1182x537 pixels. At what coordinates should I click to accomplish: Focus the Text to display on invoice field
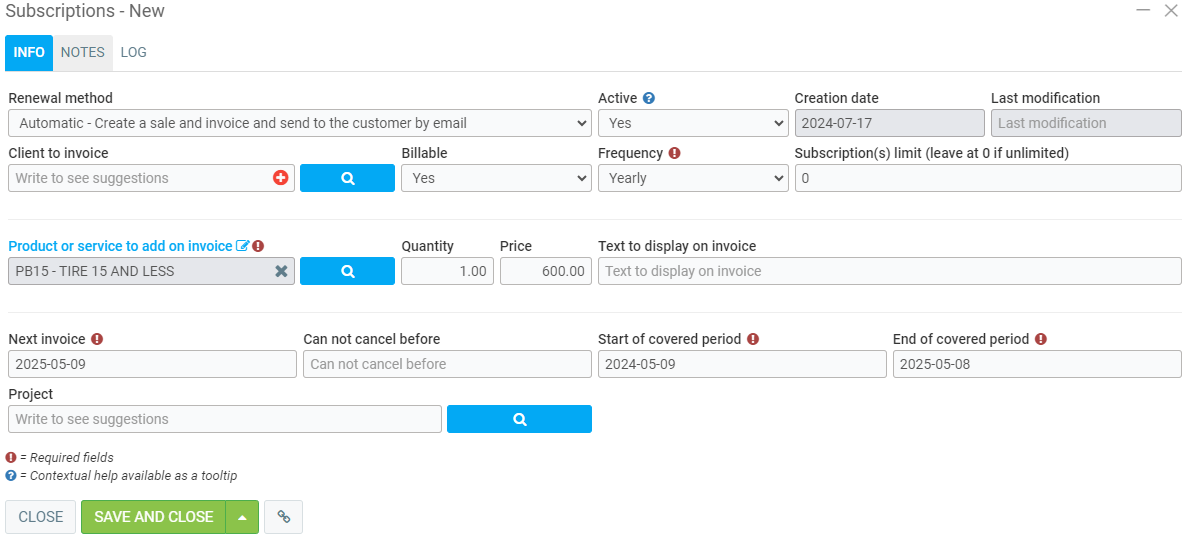[x=889, y=271]
